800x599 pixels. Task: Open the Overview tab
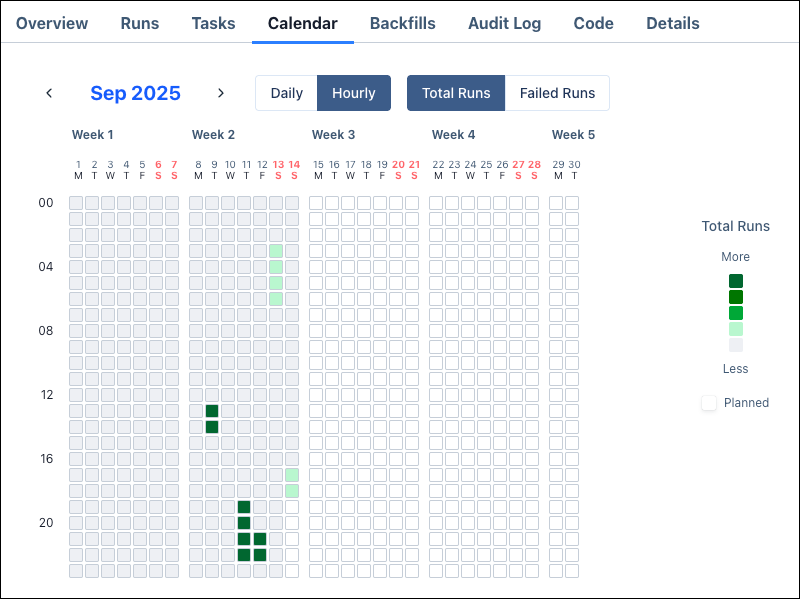tap(52, 23)
